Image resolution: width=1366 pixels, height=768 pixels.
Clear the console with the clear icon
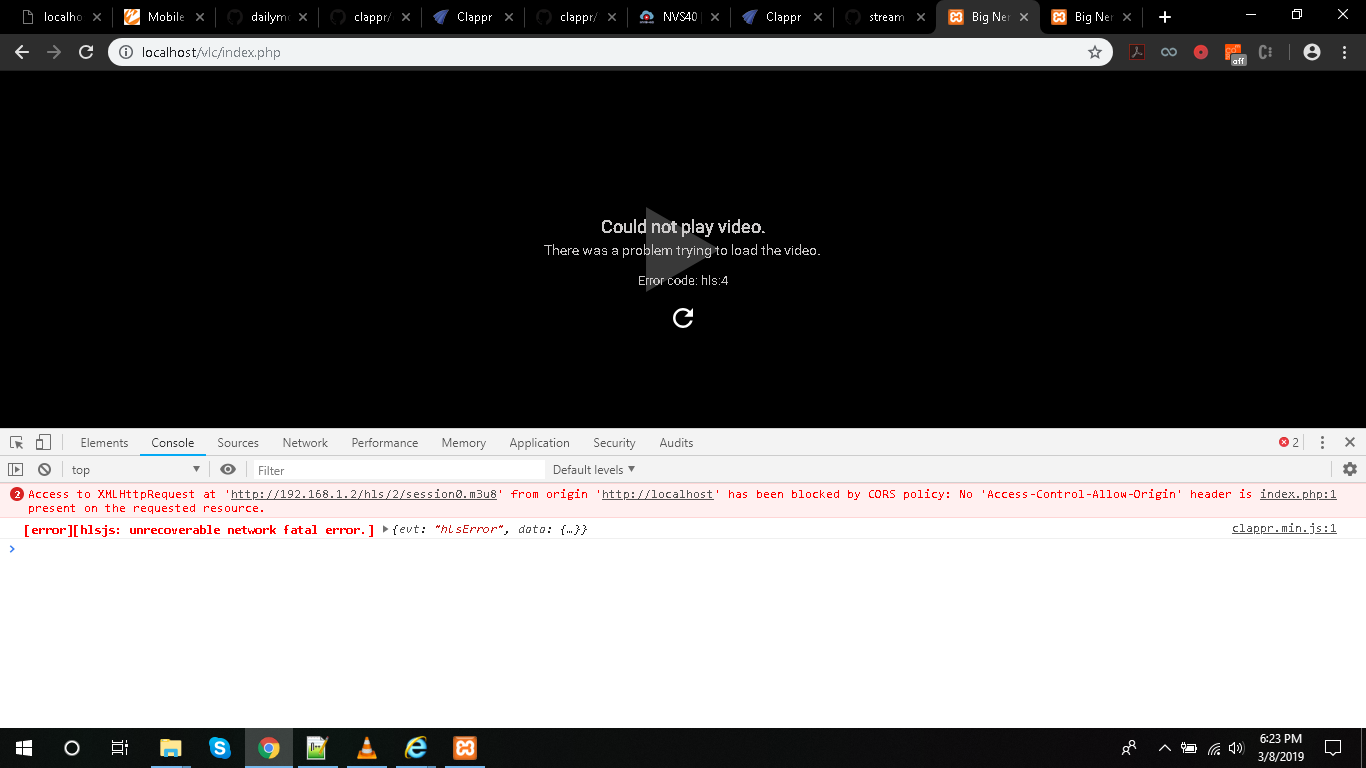[x=43, y=469]
